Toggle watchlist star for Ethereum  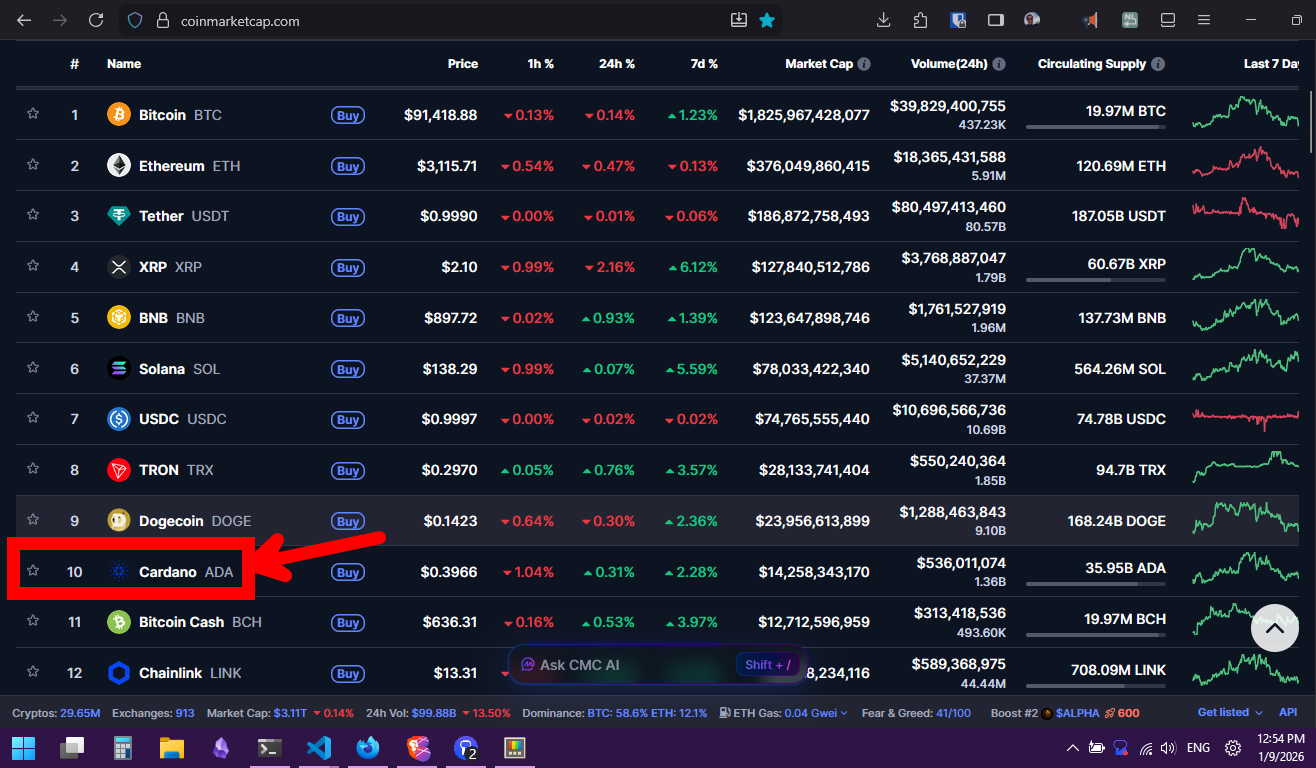(x=33, y=165)
